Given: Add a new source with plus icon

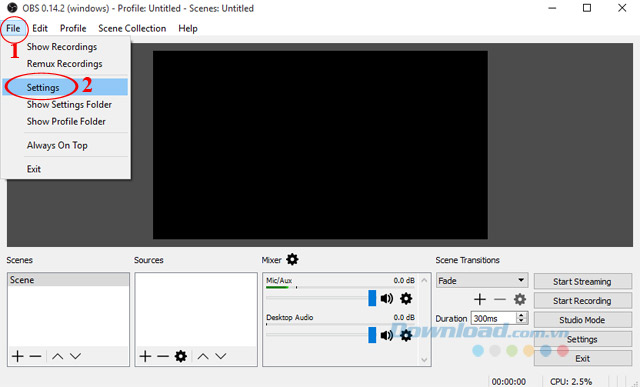Looking at the screenshot, I should pos(145,356).
